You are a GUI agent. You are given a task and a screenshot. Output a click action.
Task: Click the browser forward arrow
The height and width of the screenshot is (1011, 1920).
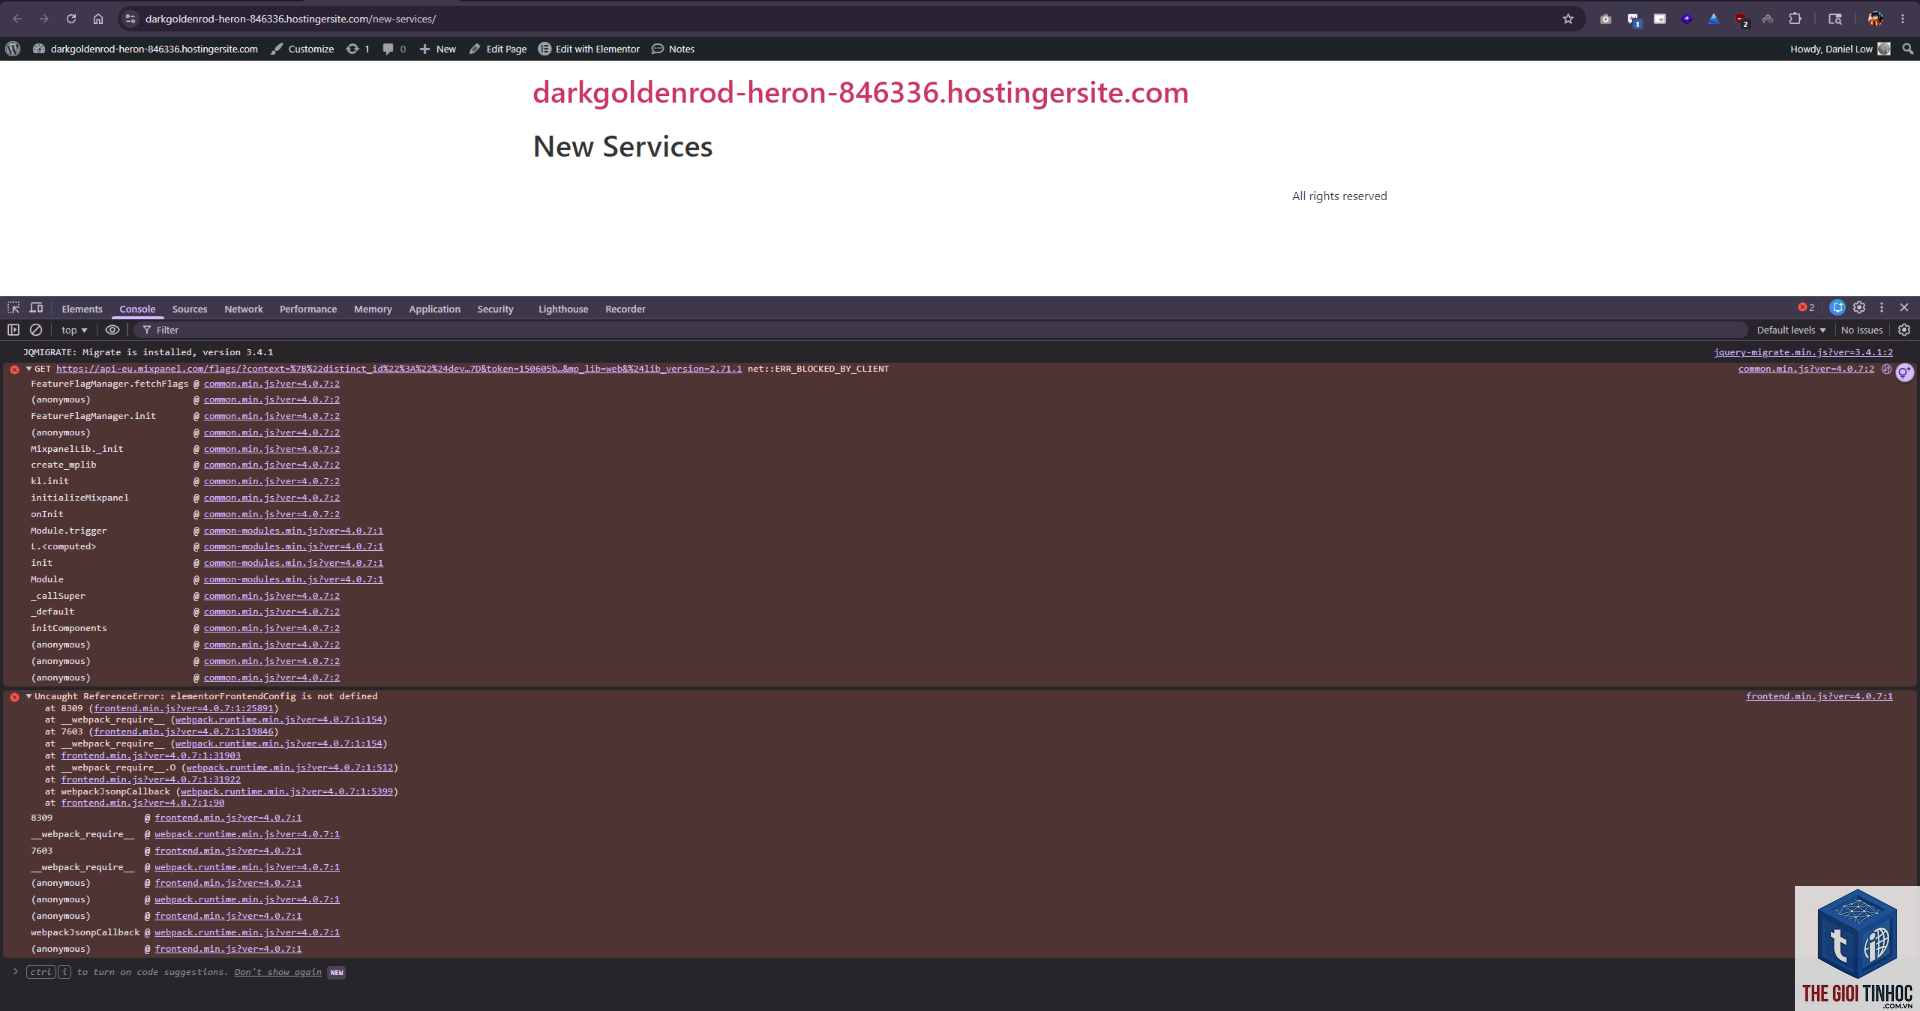[x=44, y=19]
